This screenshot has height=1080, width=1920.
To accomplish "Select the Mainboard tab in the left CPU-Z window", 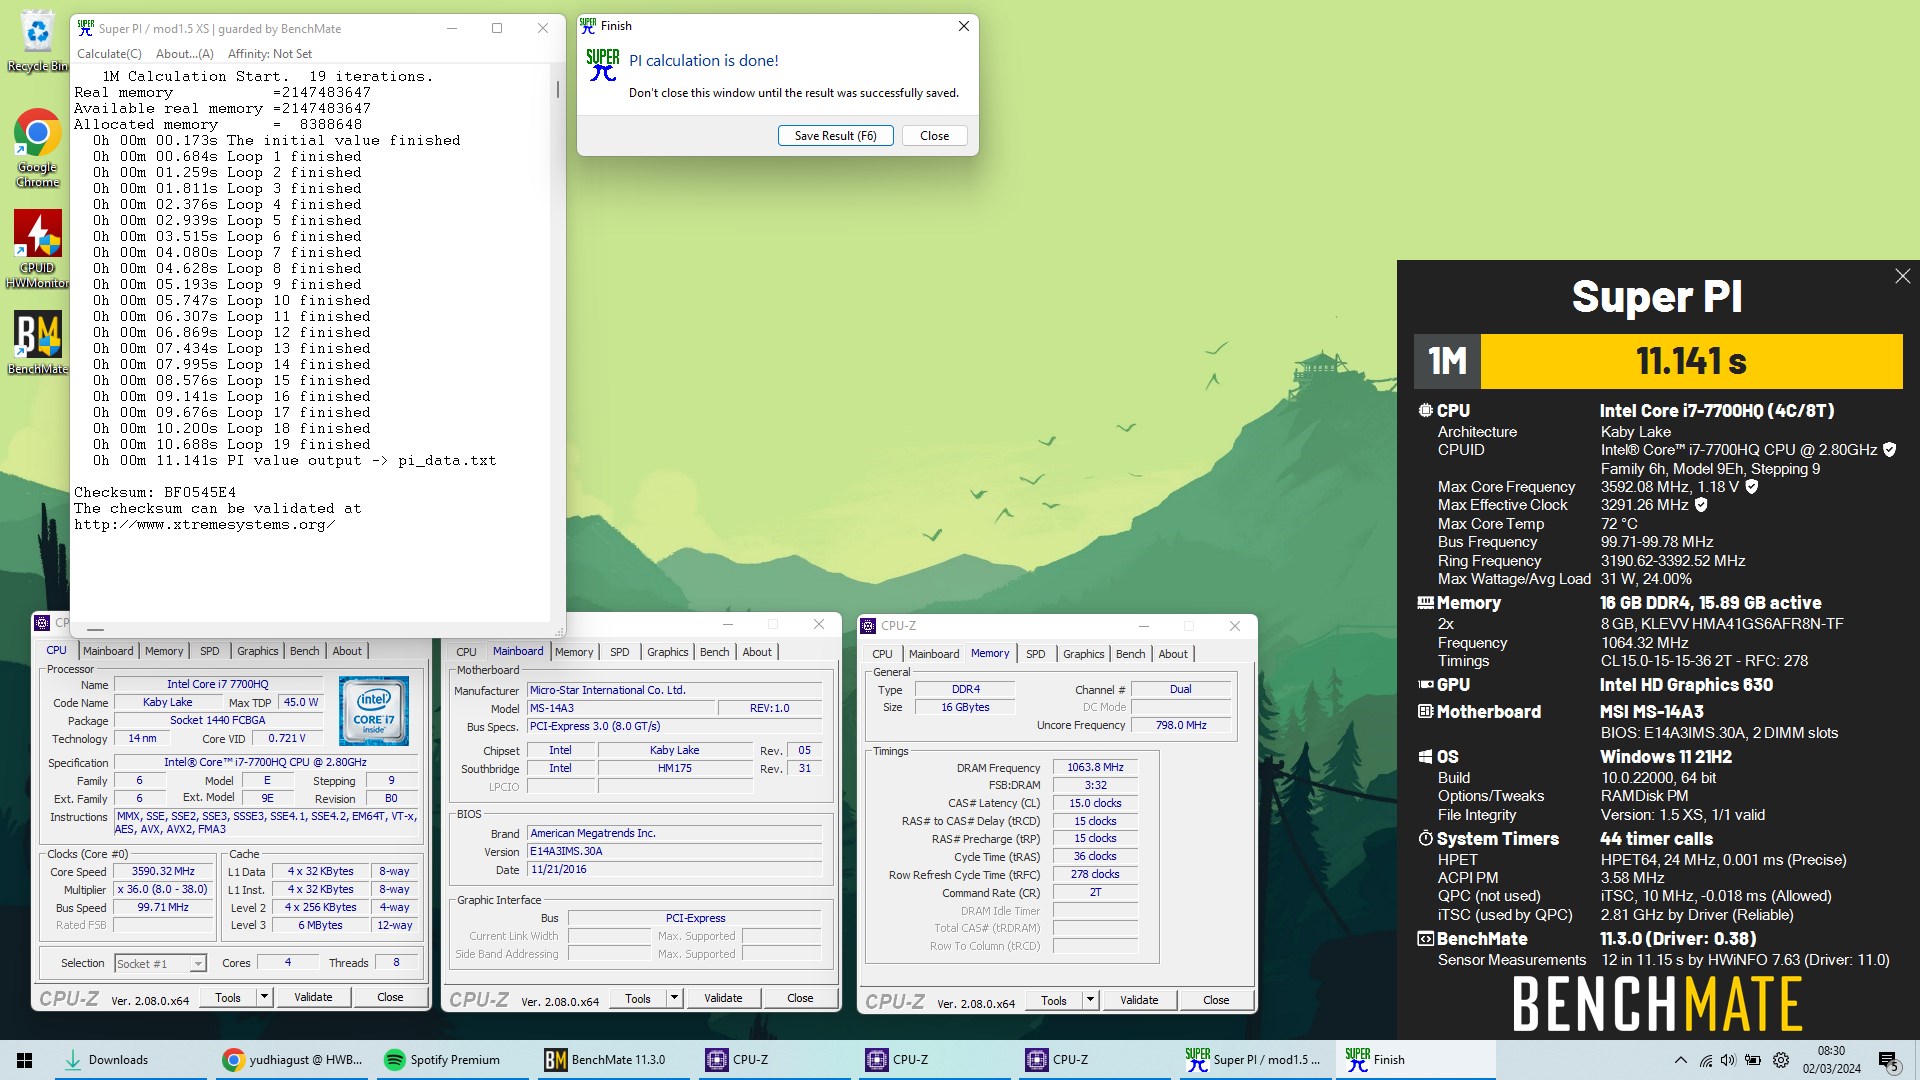I will point(108,651).
